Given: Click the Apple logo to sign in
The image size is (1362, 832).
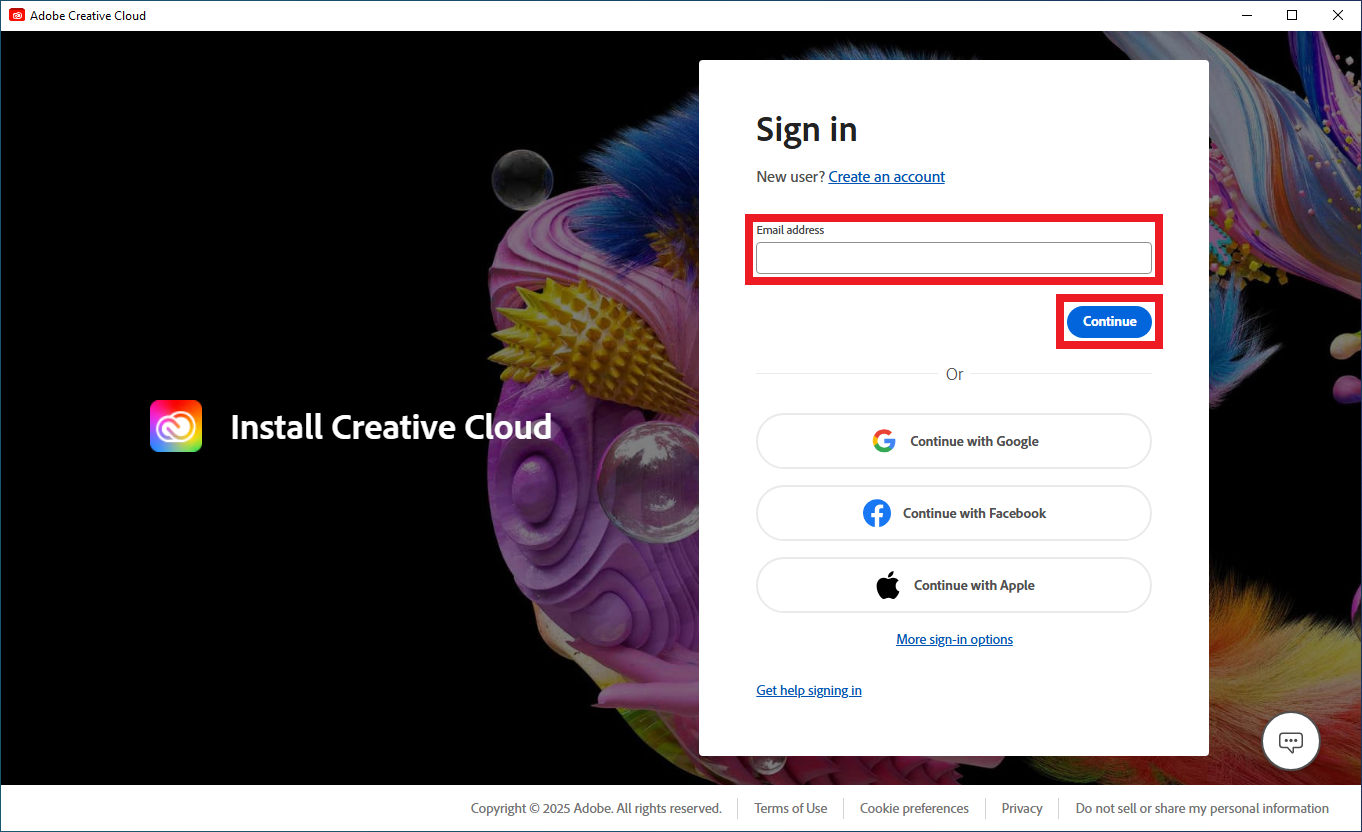Looking at the screenshot, I should point(888,585).
